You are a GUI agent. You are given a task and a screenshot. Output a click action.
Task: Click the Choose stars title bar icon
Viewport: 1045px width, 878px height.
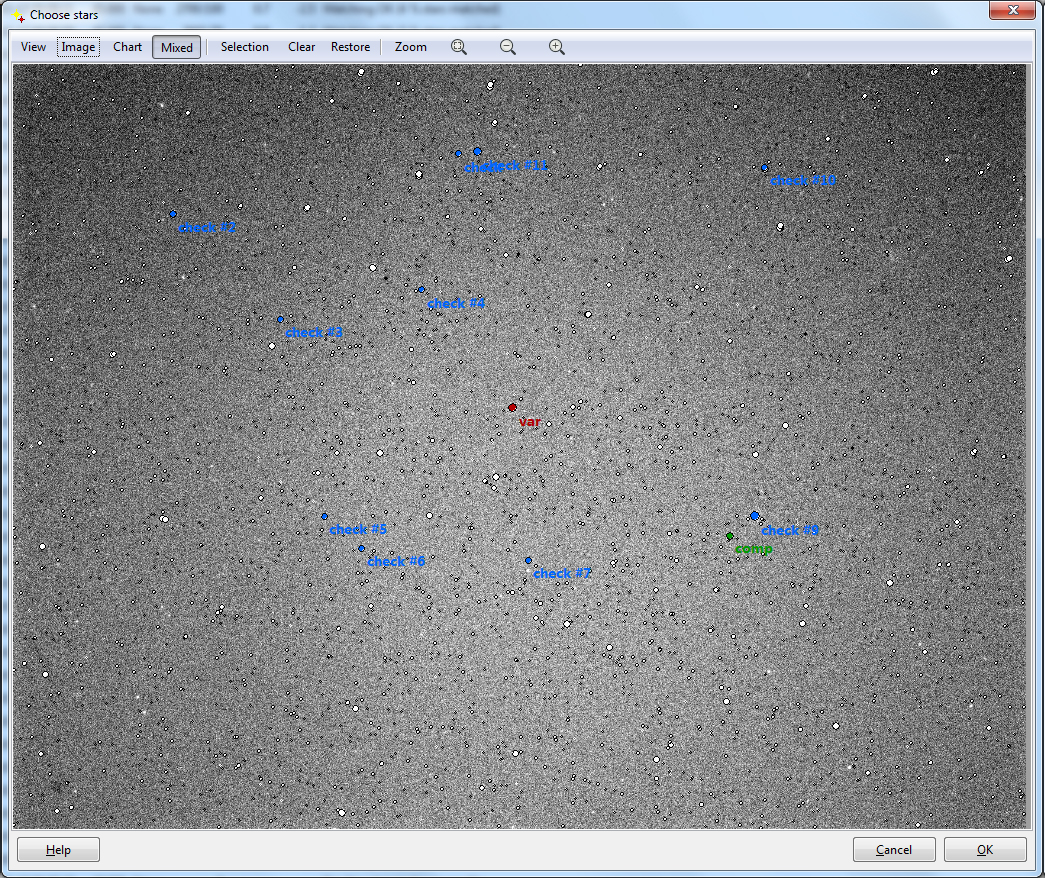[x=18, y=15]
